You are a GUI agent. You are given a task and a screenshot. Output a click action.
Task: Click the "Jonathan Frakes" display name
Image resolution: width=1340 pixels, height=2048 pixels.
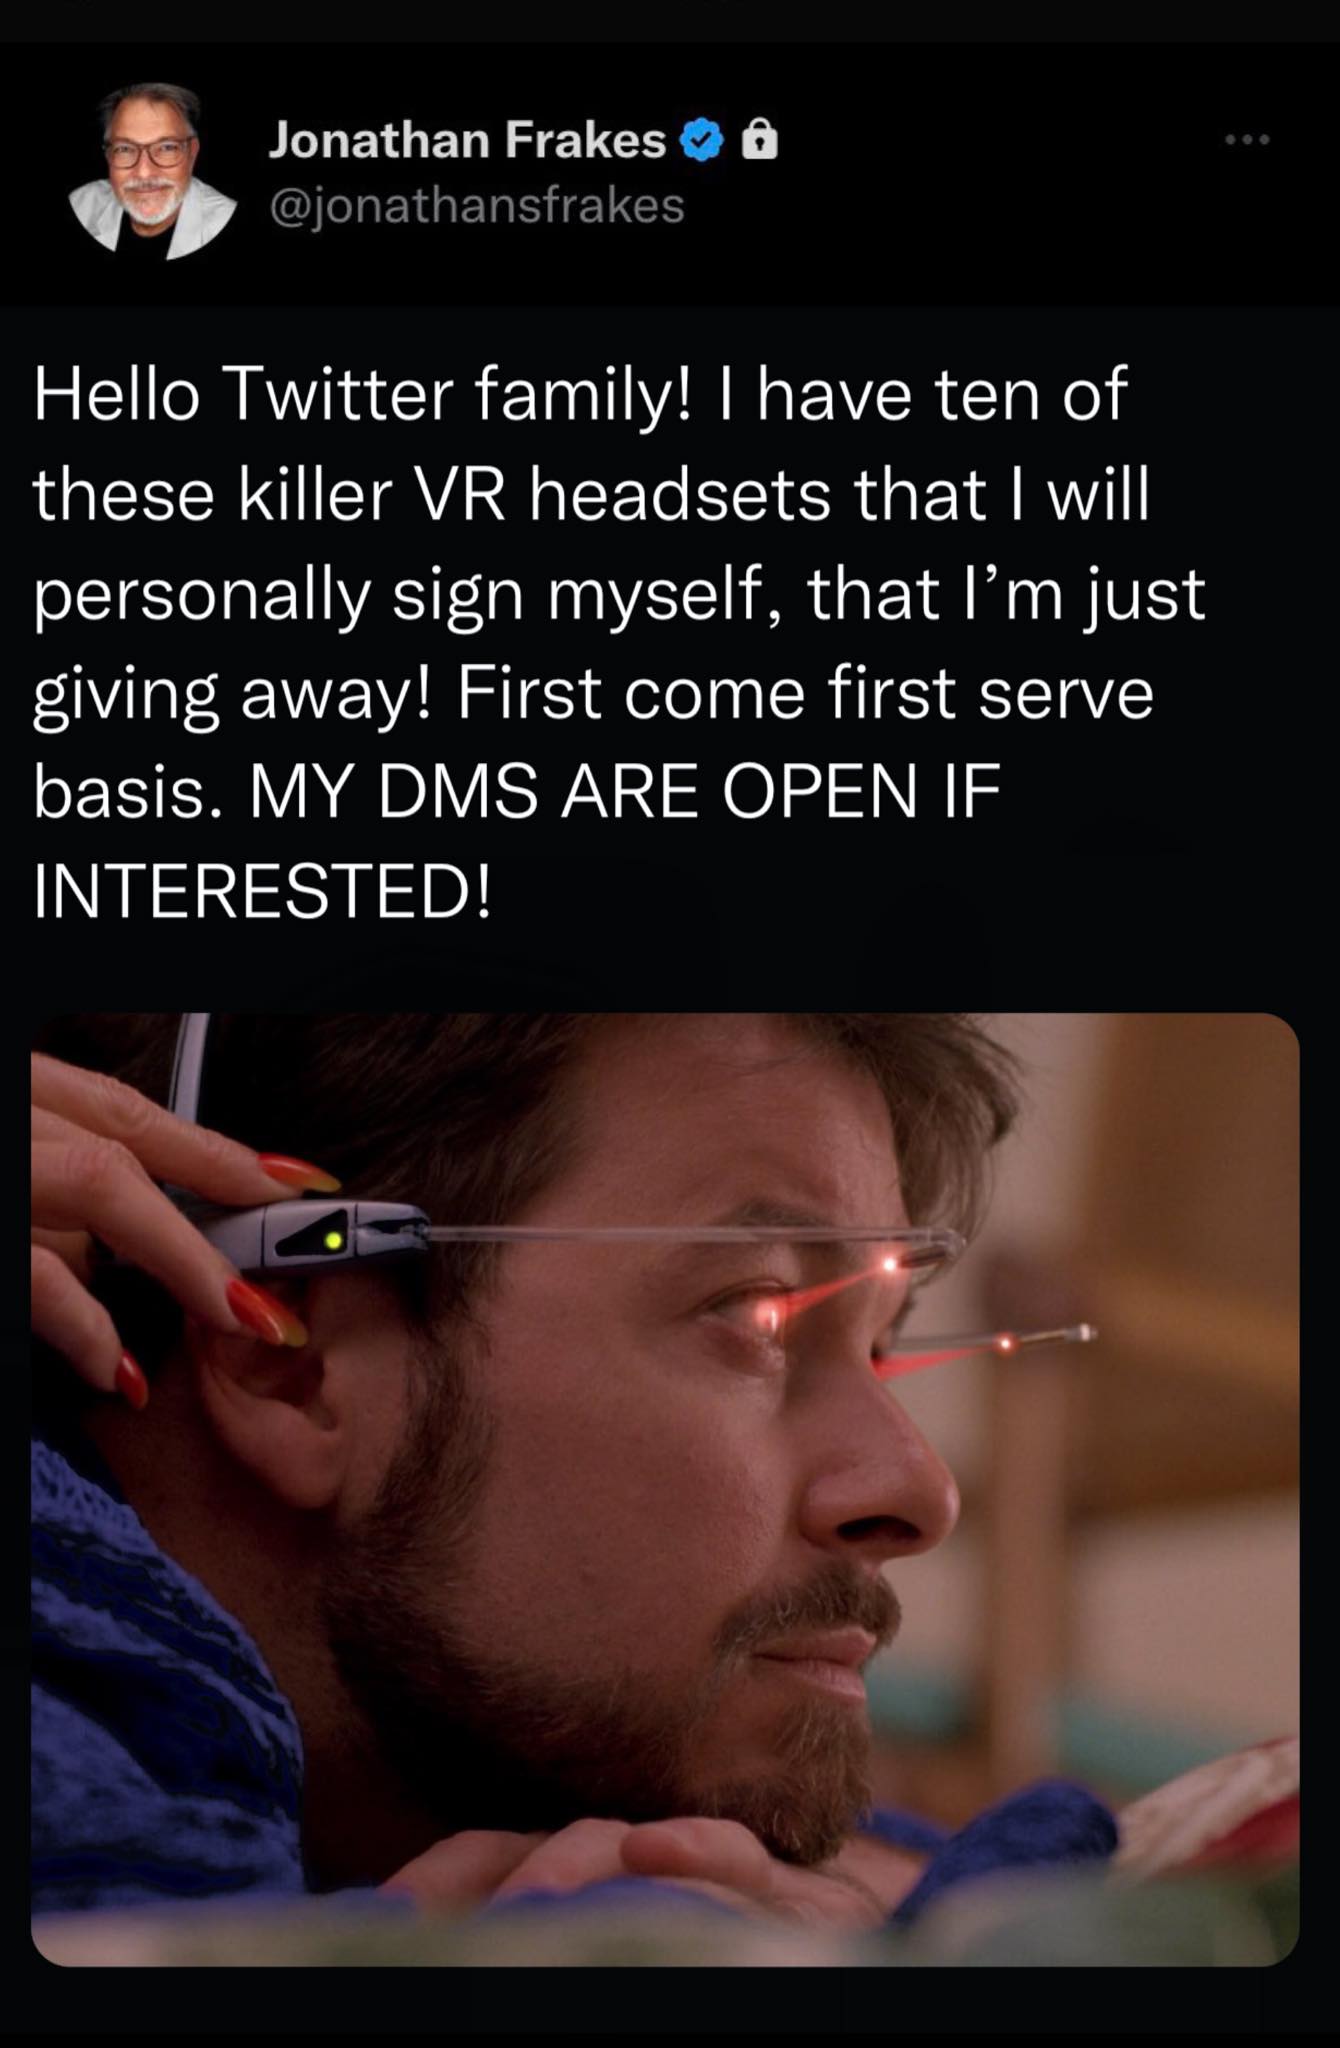(467, 140)
